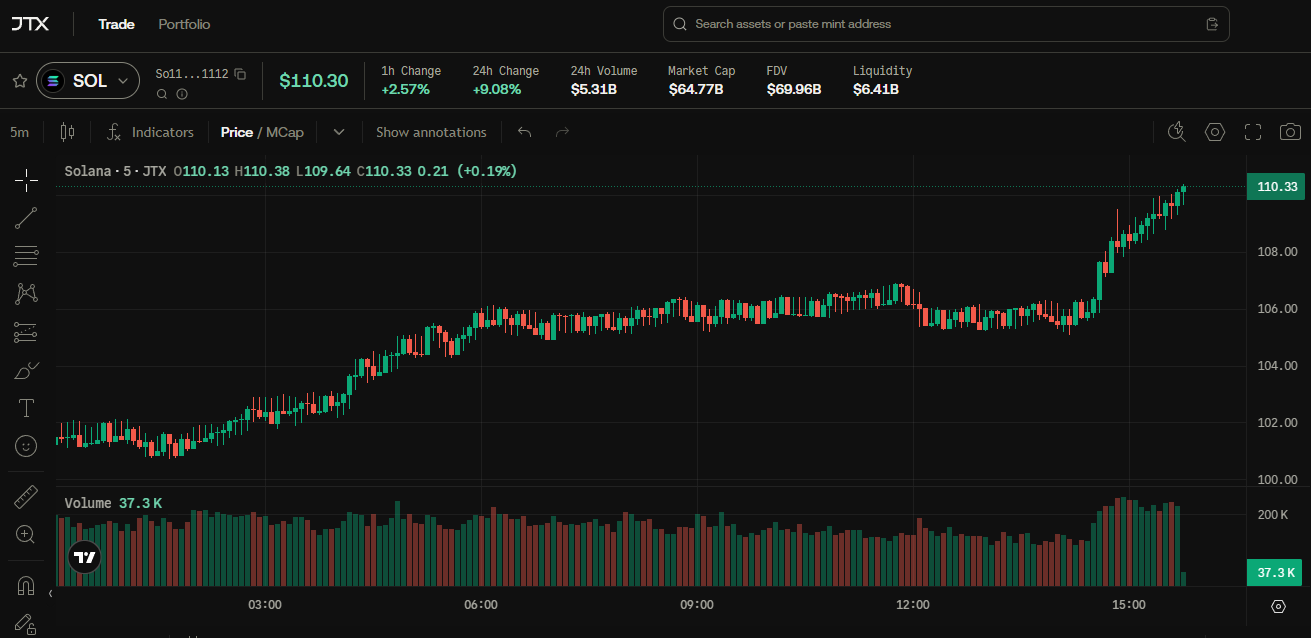Change chart style via candlestick icon
Image resolution: width=1311 pixels, height=638 pixels.
click(67, 132)
